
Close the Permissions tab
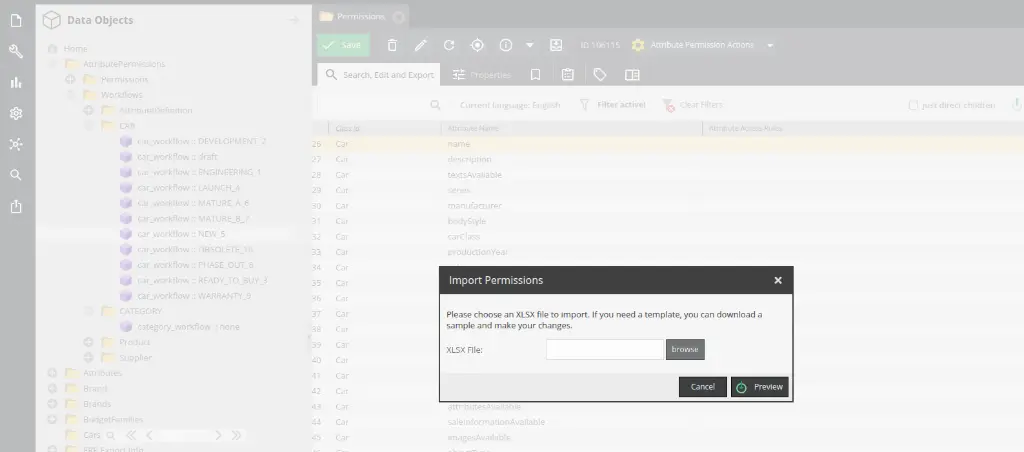tap(398, 17)
